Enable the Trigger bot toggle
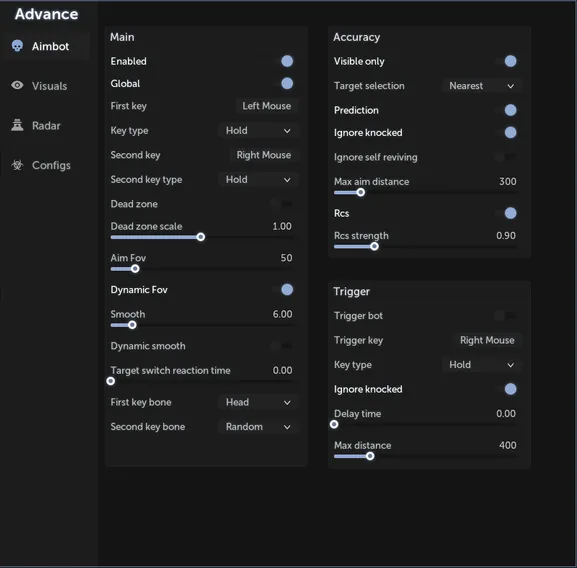Image resolution: width=577 pixels, height=568 pixels. click(x=505, y=315)
